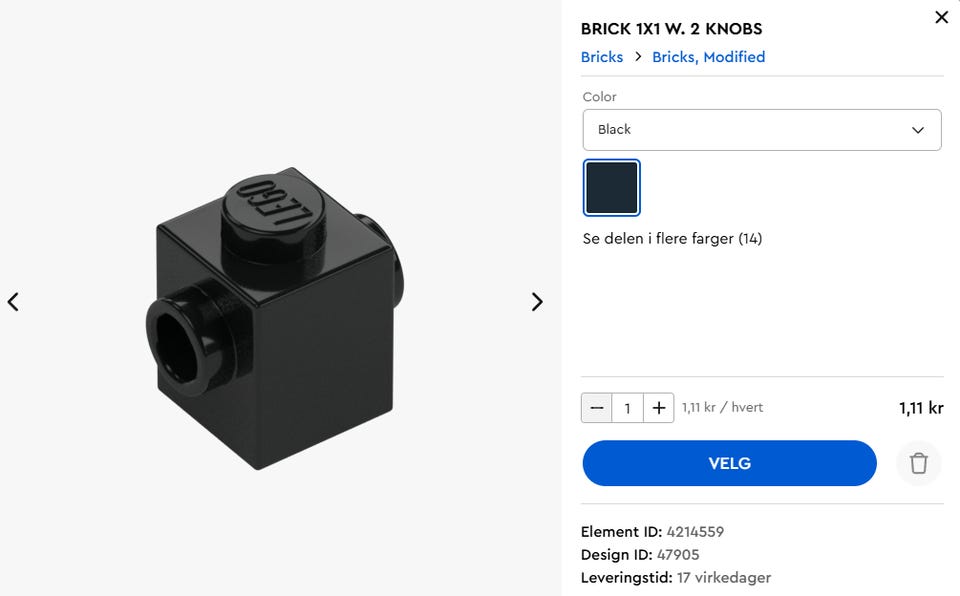The width and height of the screenshot is (960, 596).
Task: Show the next product image
Action: pyautogui.click(x=537, y=301)
